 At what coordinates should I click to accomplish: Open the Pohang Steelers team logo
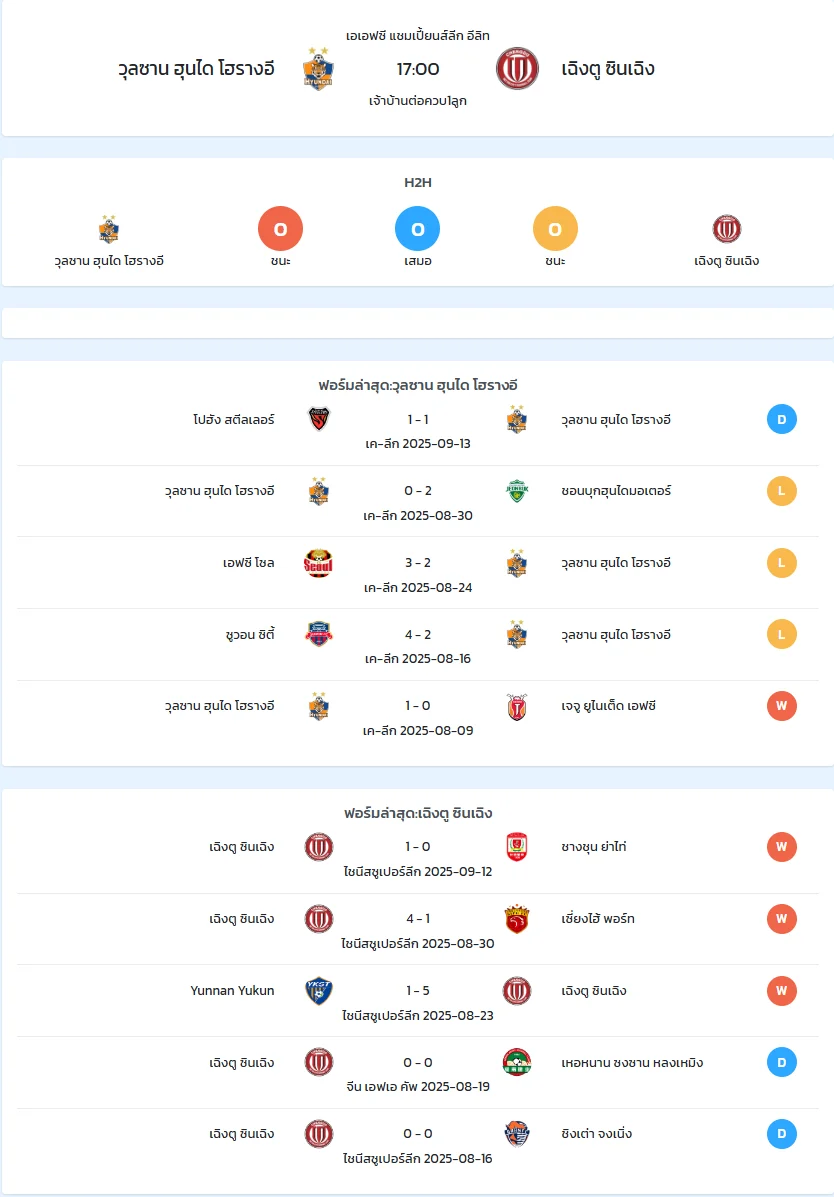tap(318, 419)
